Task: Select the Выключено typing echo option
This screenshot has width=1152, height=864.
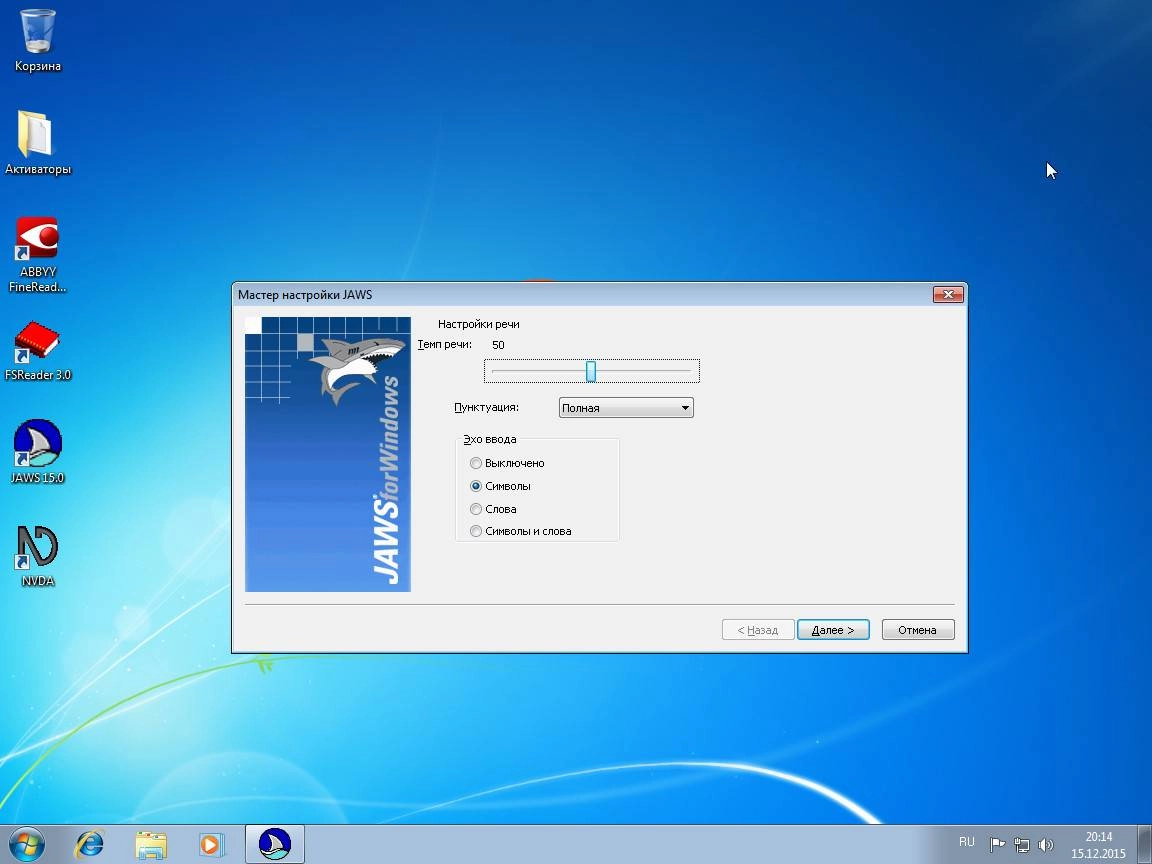Action: [x=507, y=463]
